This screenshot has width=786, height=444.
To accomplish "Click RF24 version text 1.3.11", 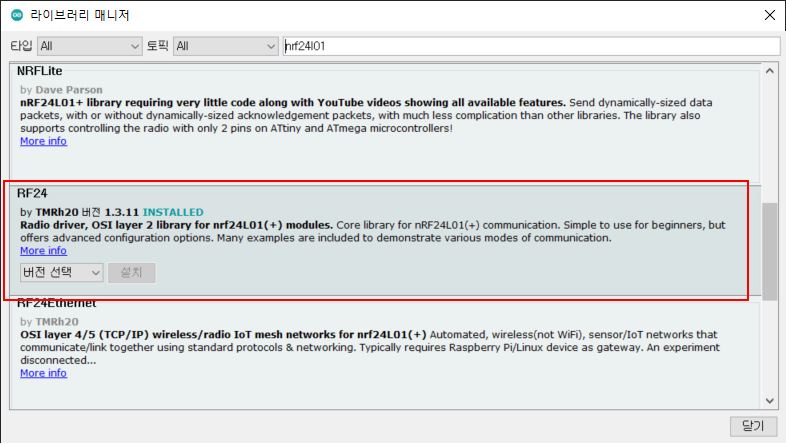I will tap(121, 212).
